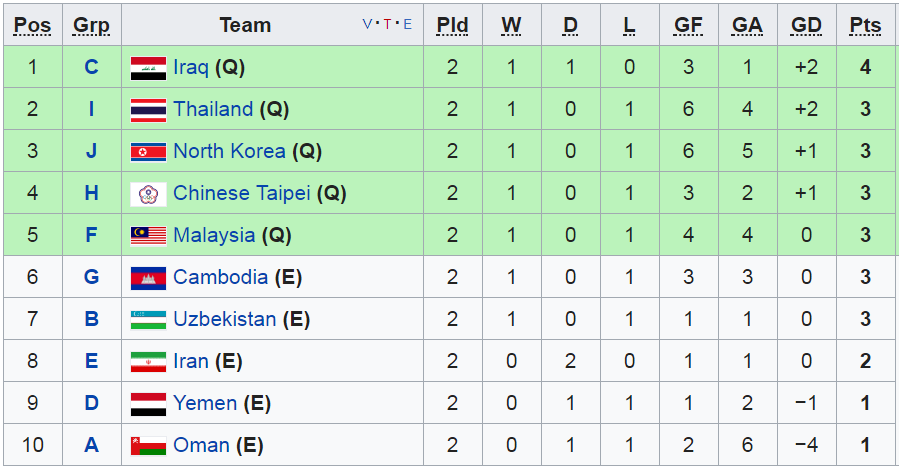Click the Chinese Taipei flag icon
The width and height of the screenshot is (899, 468).
148,194
